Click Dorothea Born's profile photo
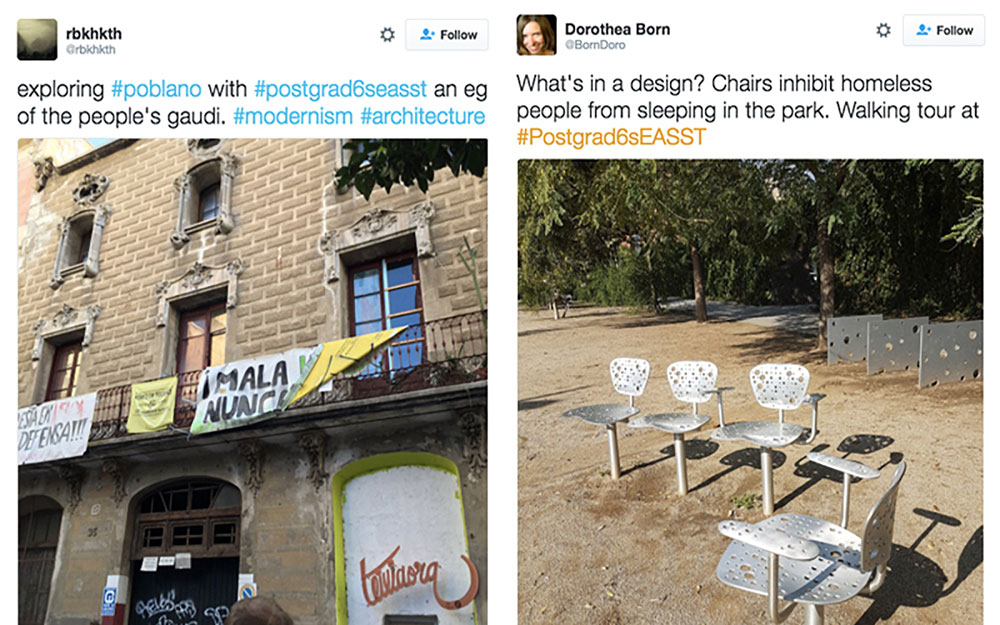The width and height of the screenshot is (1000, 625). coord(536,35)
